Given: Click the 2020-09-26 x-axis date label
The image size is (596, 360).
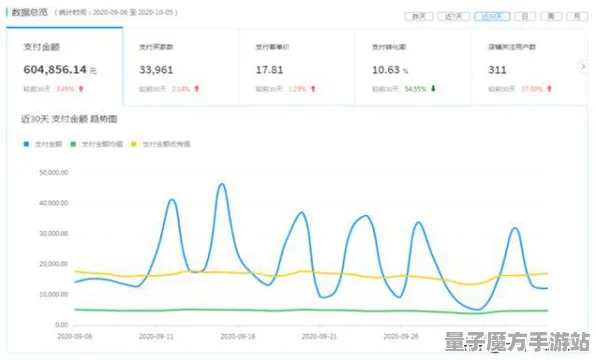Looking at the screenshot, I should point(401,336).
